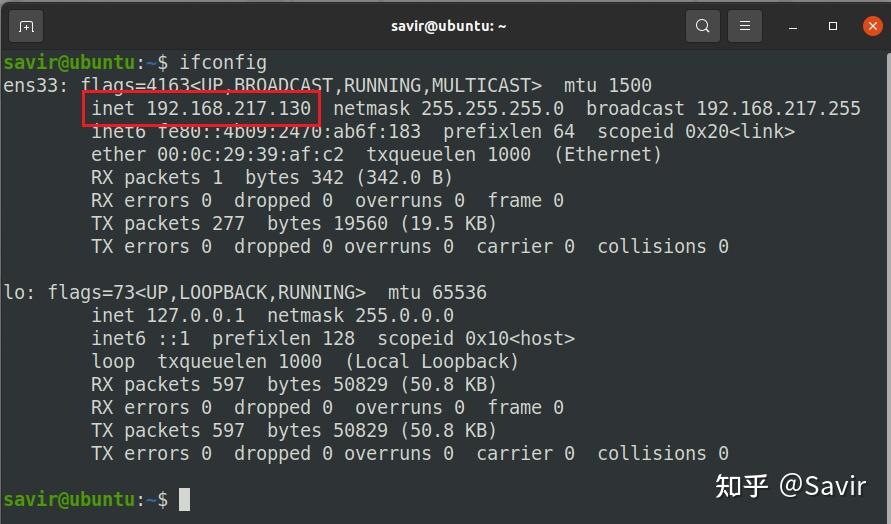The image size is (891, 524).
Task: Maximize the terminal window
Action: click(x=833, y=26)
